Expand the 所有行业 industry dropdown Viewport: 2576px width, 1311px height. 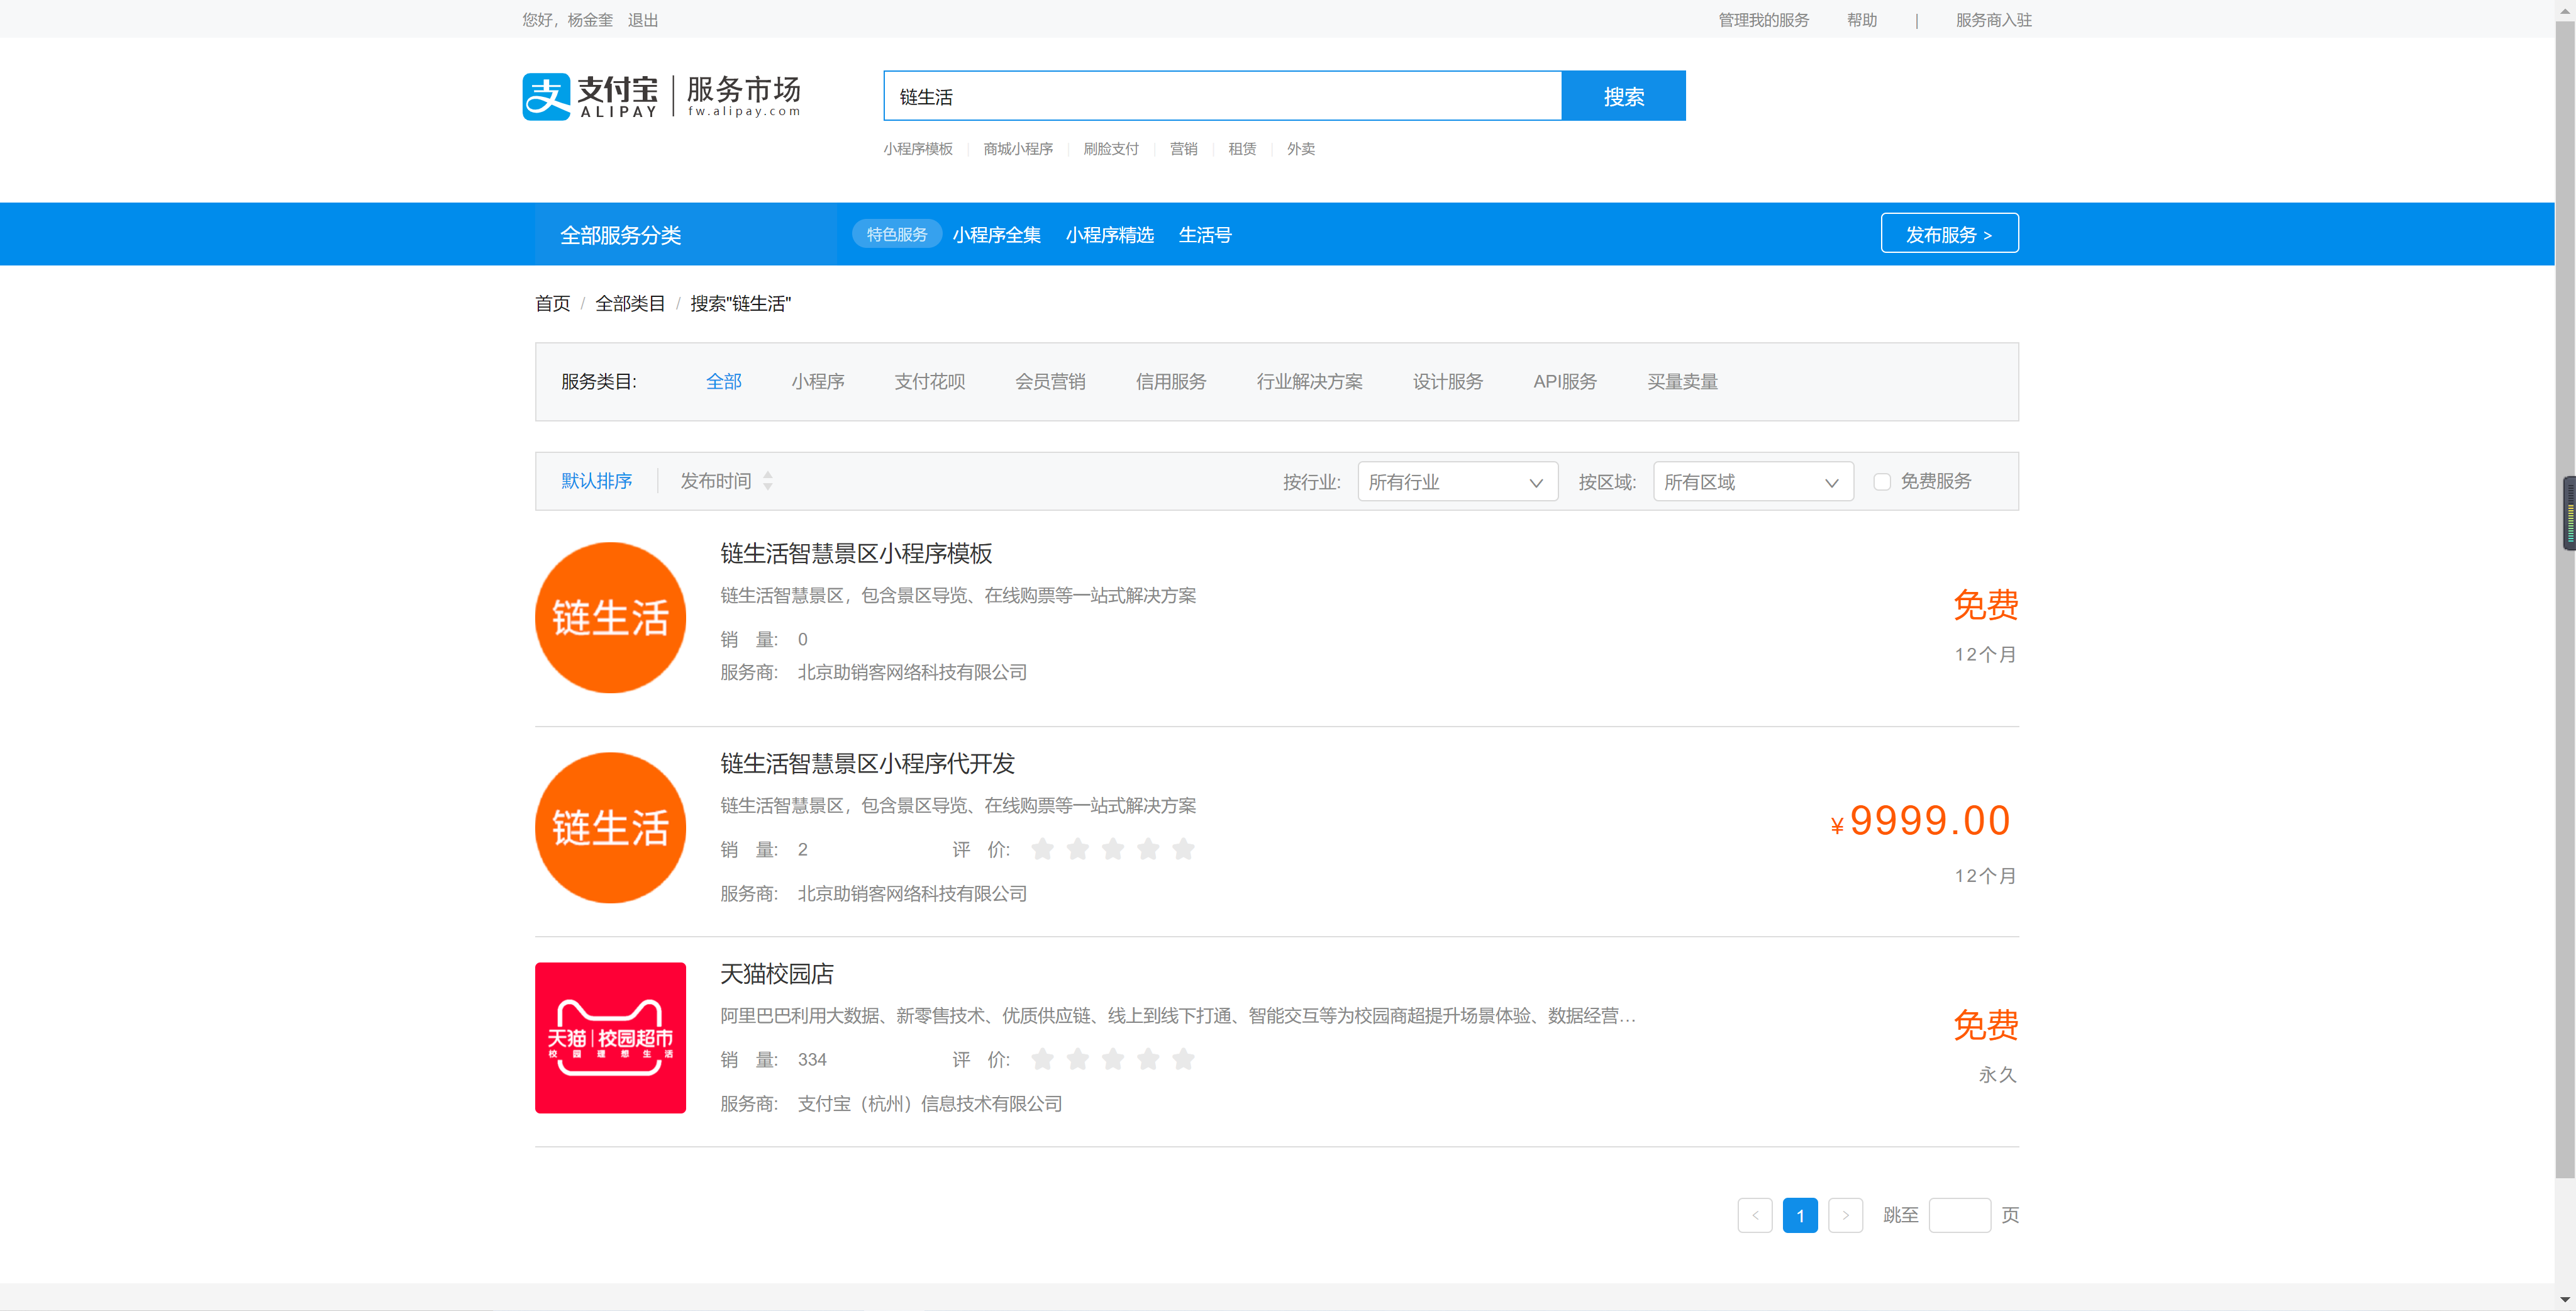1456,482
